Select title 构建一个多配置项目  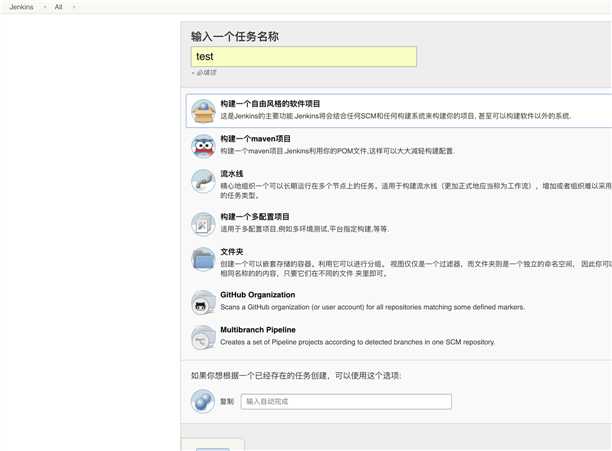255,217
